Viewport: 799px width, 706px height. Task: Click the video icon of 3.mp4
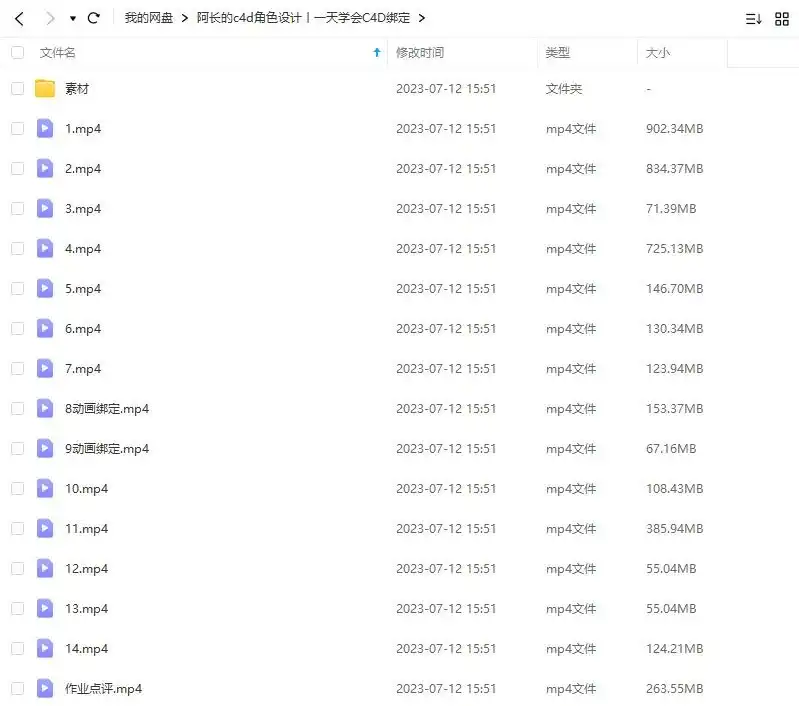[x=45, y=208]
